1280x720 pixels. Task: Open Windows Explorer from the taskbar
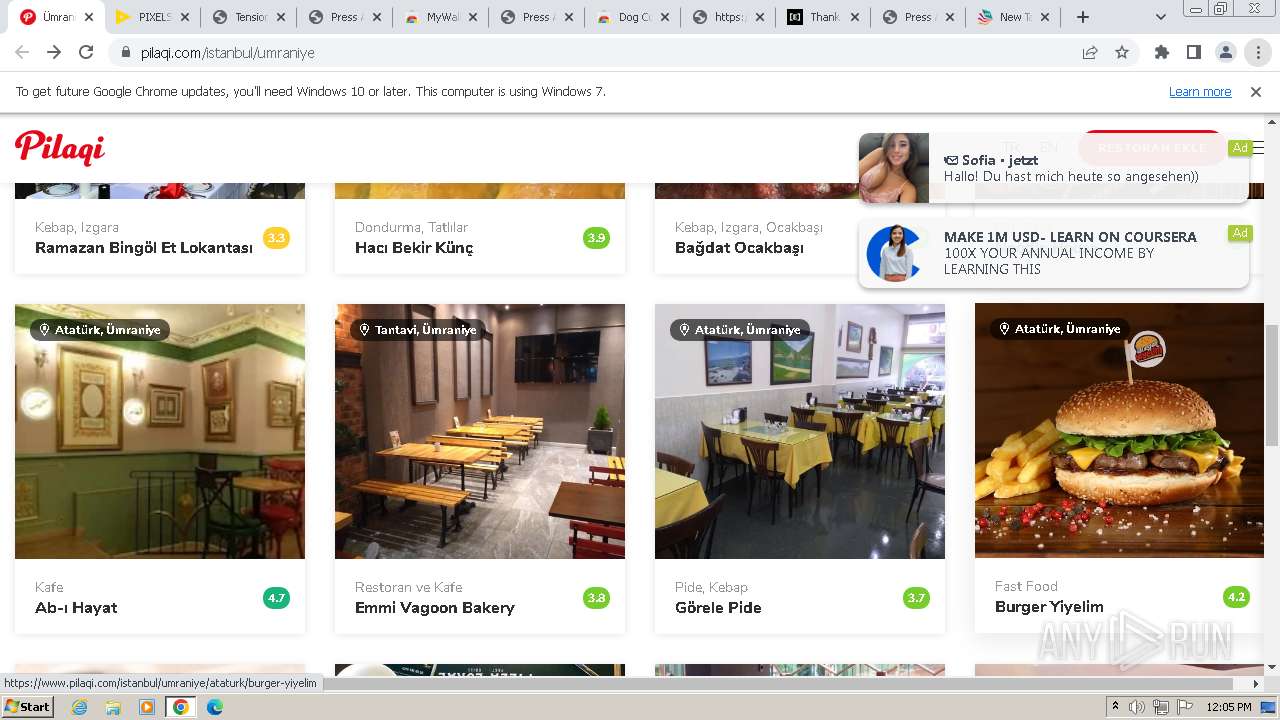pos(113,707)
